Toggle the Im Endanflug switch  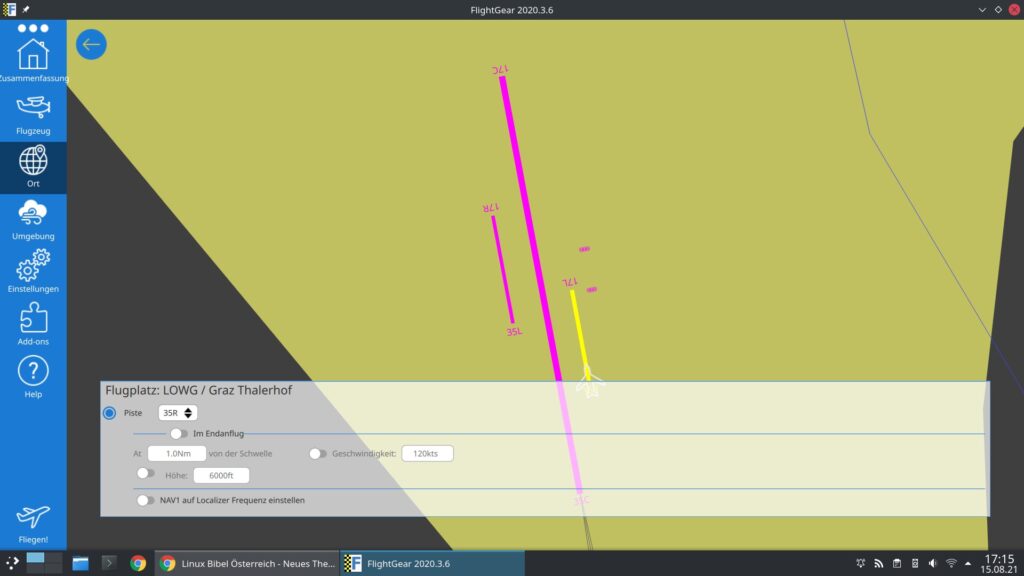(178, 434)
